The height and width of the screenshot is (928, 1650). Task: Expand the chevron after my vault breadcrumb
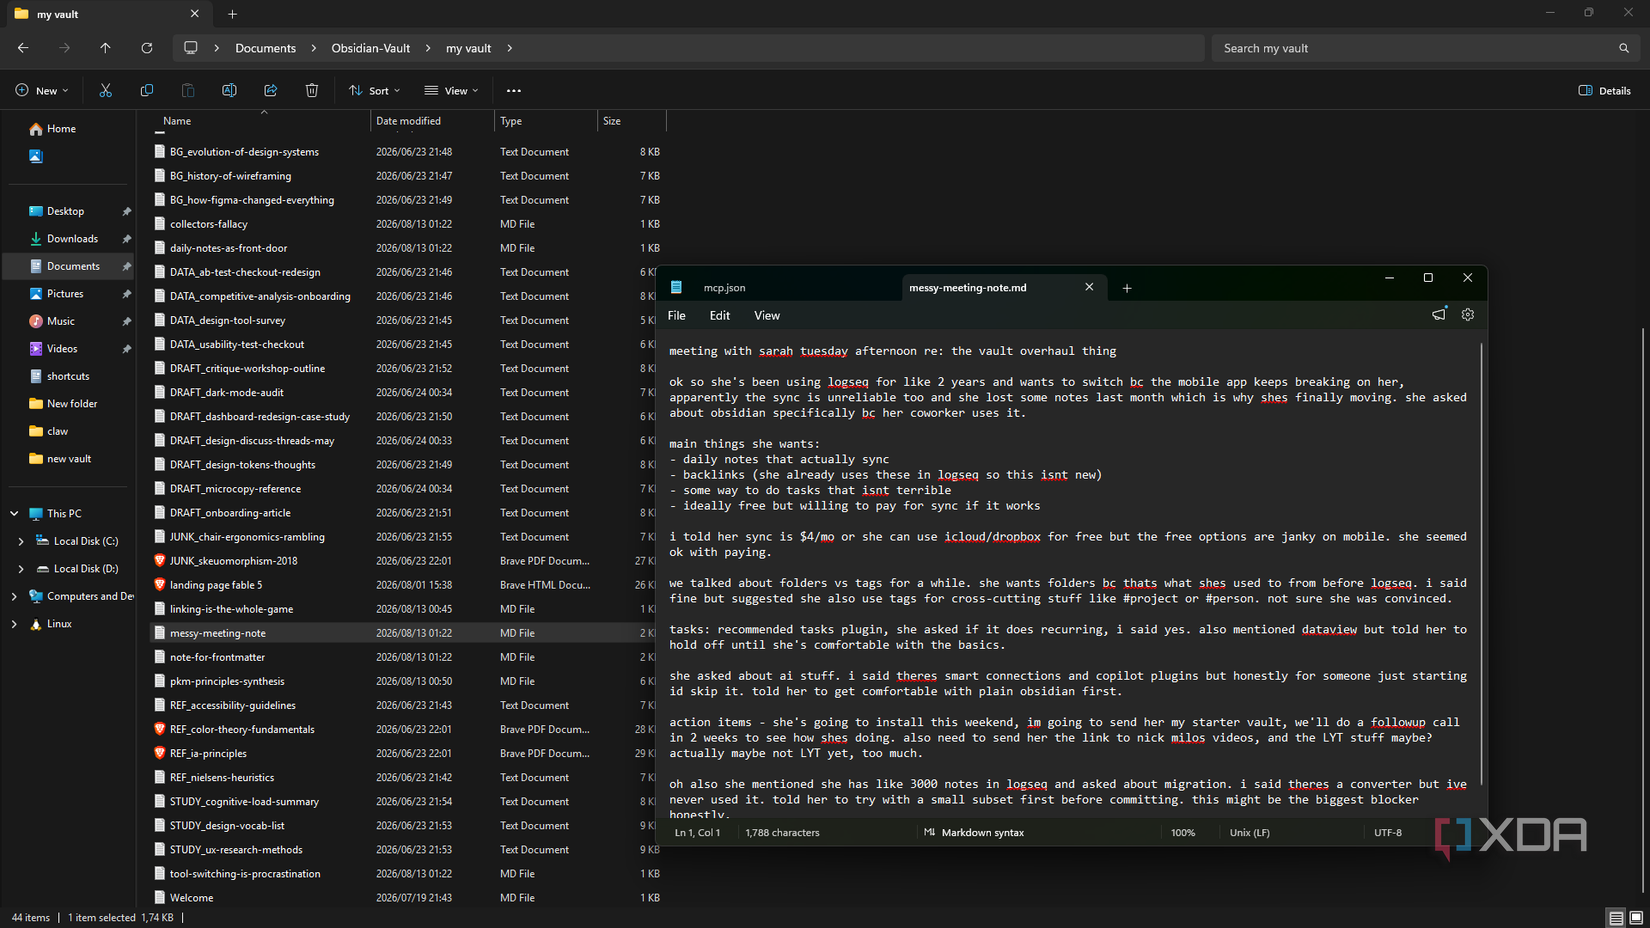pos(510,48)
